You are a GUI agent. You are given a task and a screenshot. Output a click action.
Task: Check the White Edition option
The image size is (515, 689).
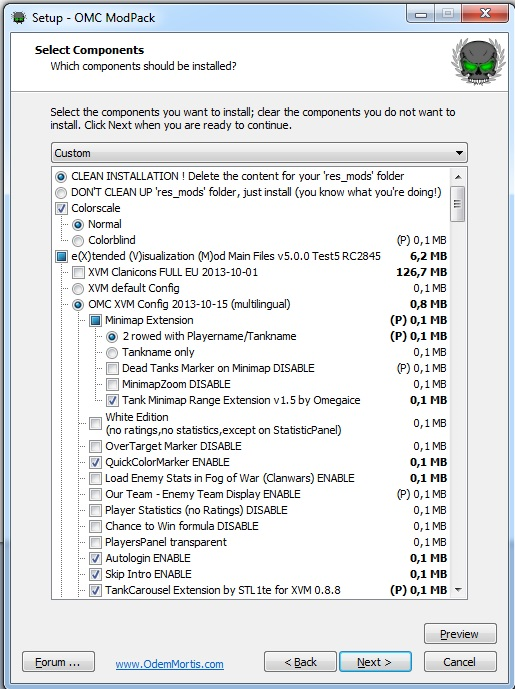tap(95, 424)
